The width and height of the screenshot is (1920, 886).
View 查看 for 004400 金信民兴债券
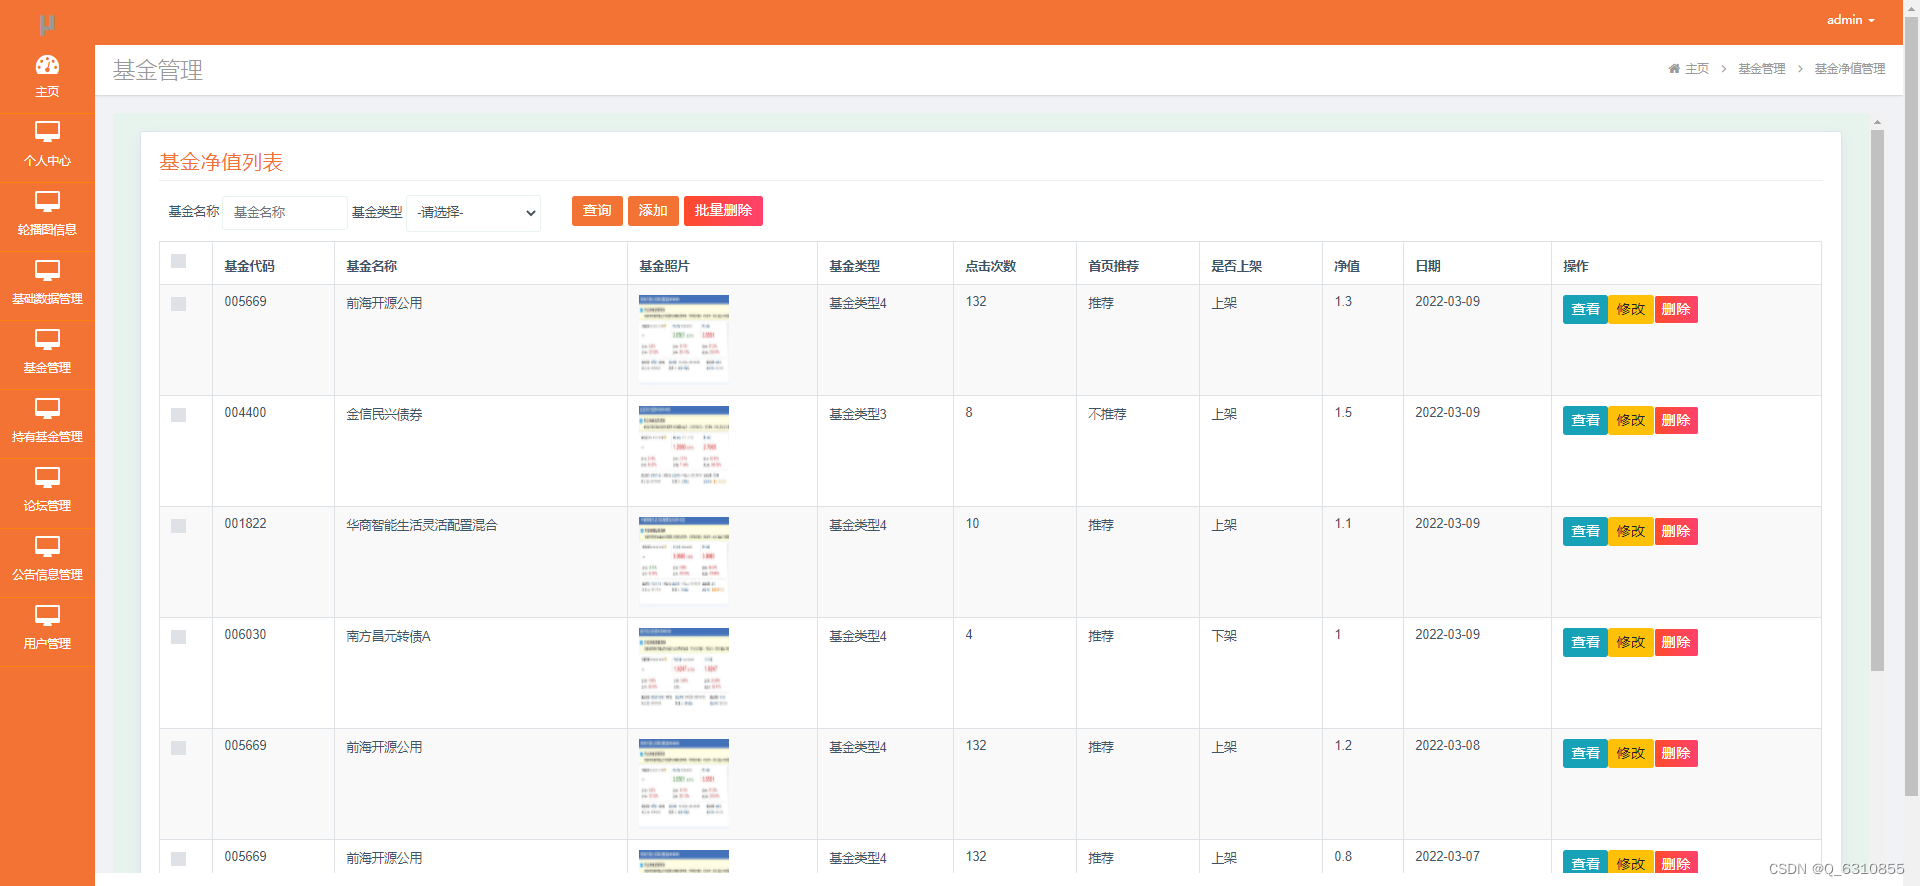1585,421
